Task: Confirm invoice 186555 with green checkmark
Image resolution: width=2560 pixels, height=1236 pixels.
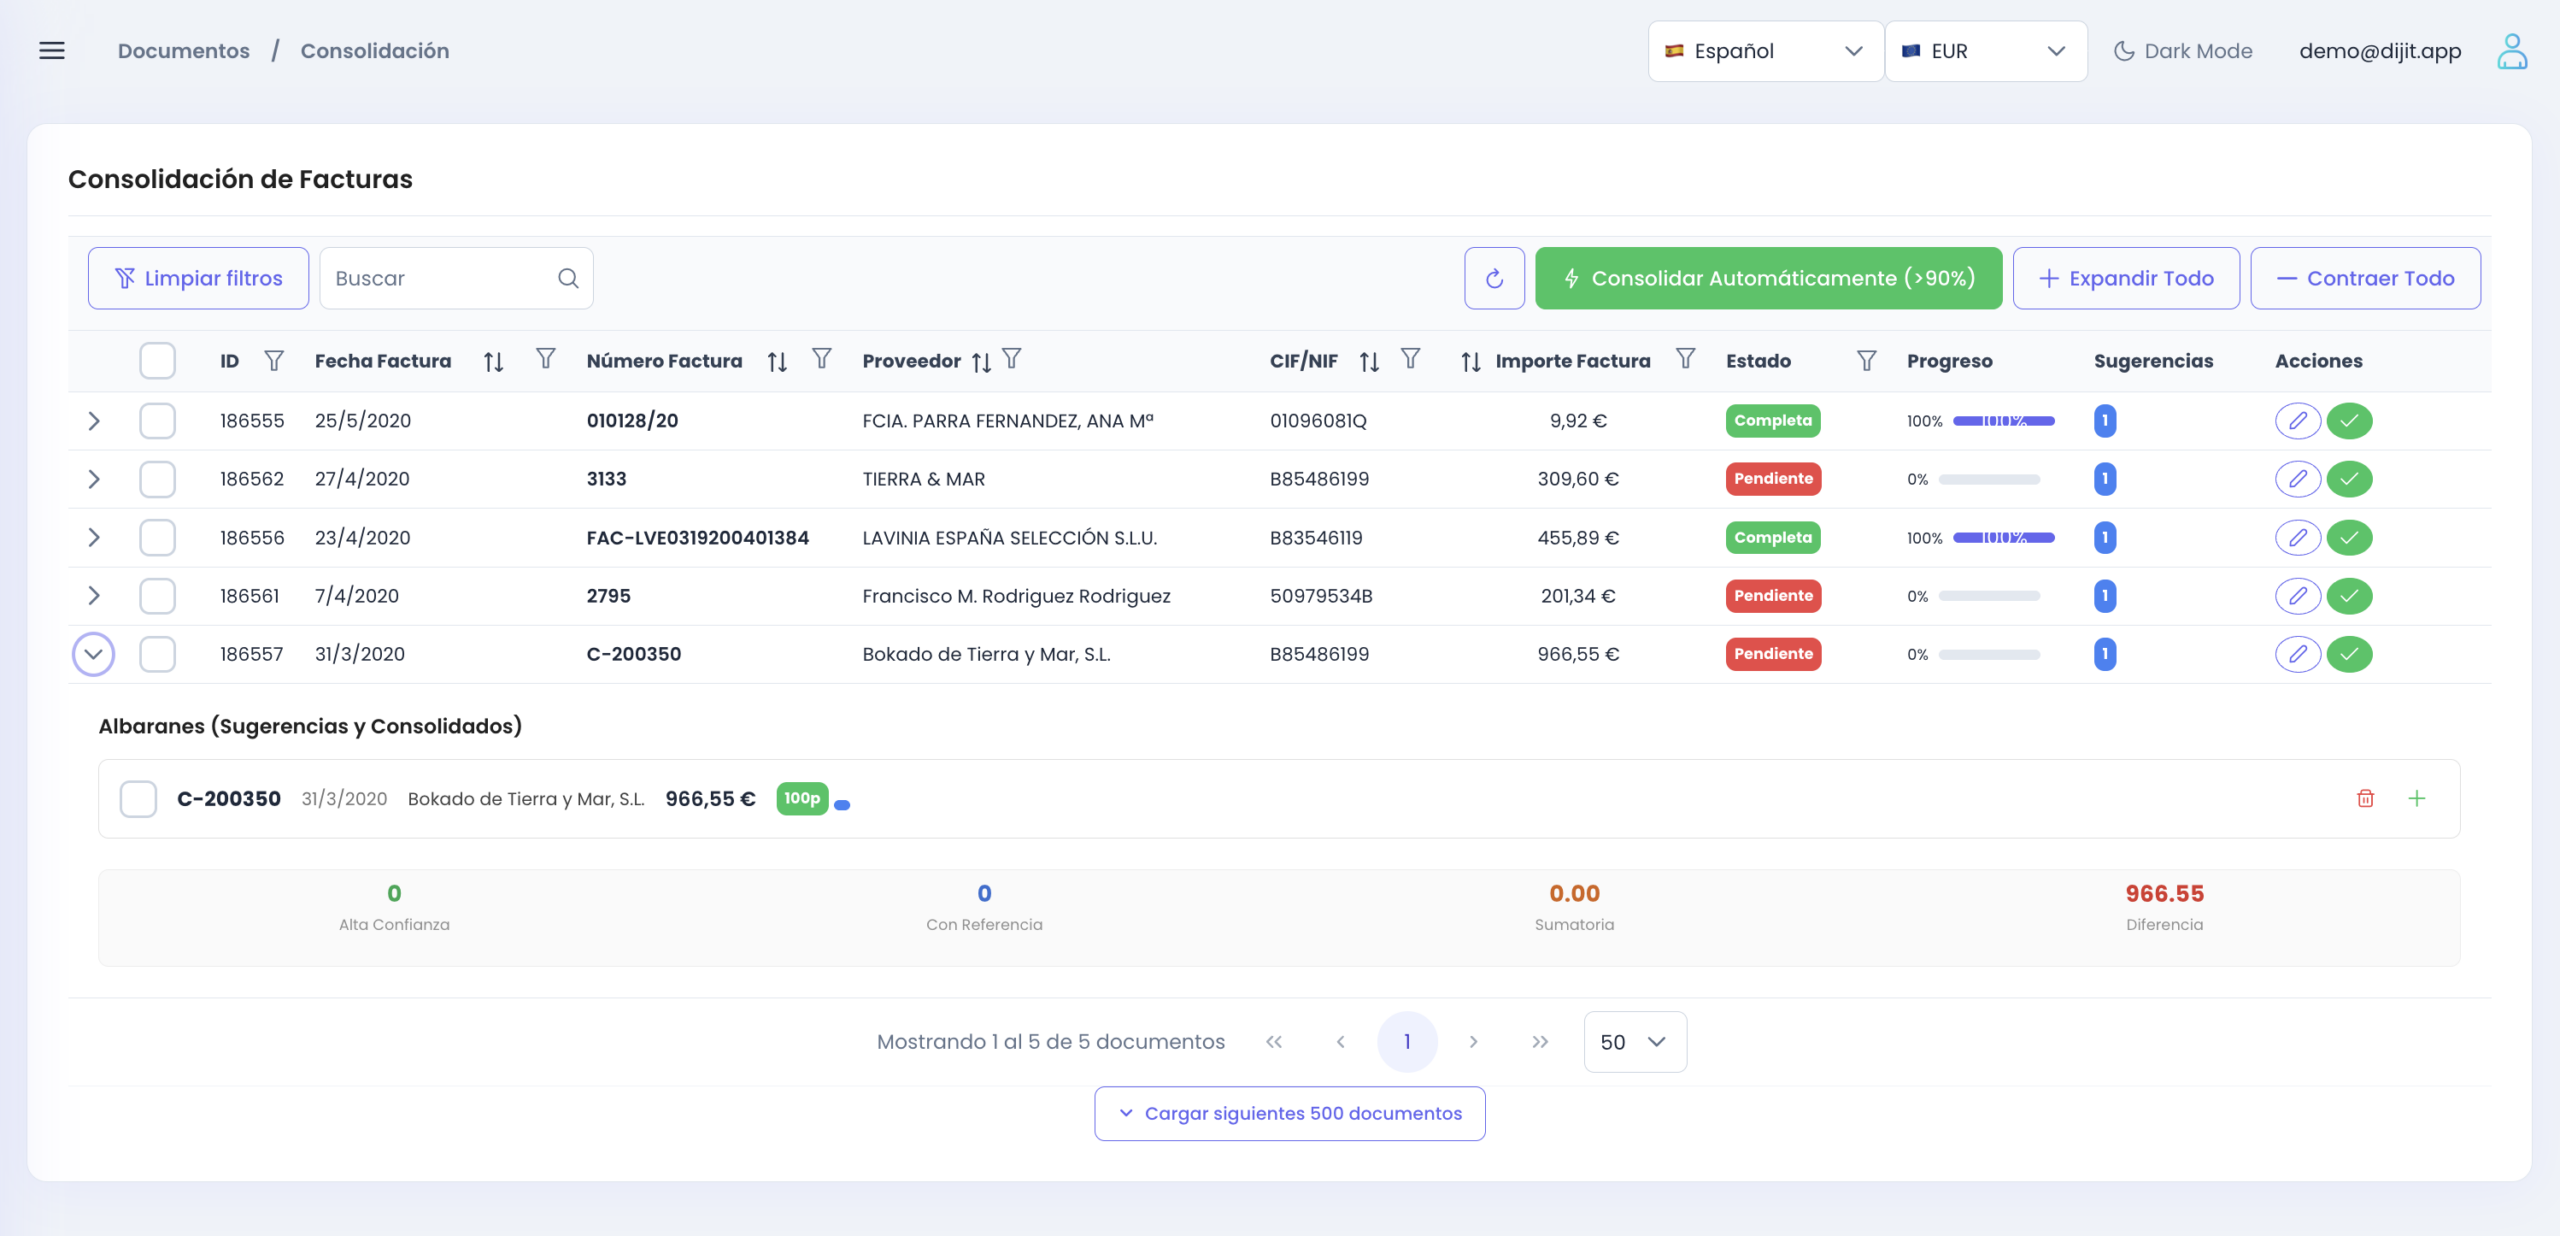Action: [x=2349, y=421]
